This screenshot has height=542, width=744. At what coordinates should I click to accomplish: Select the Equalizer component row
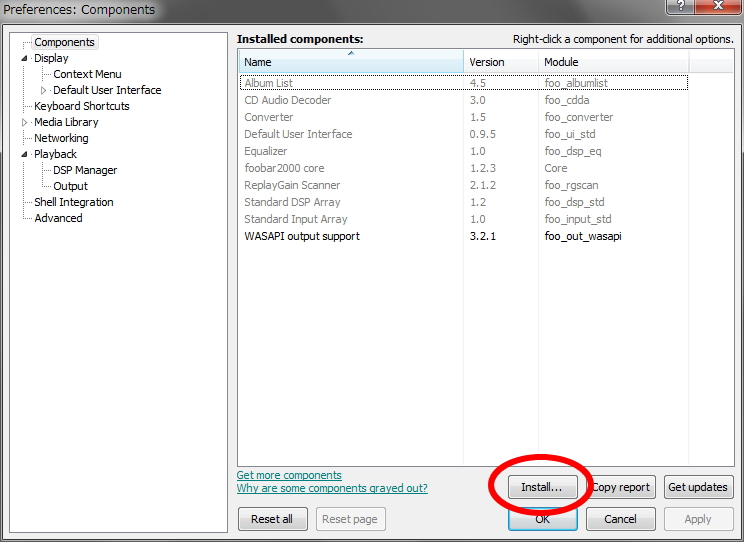click(x=464, y=151)
